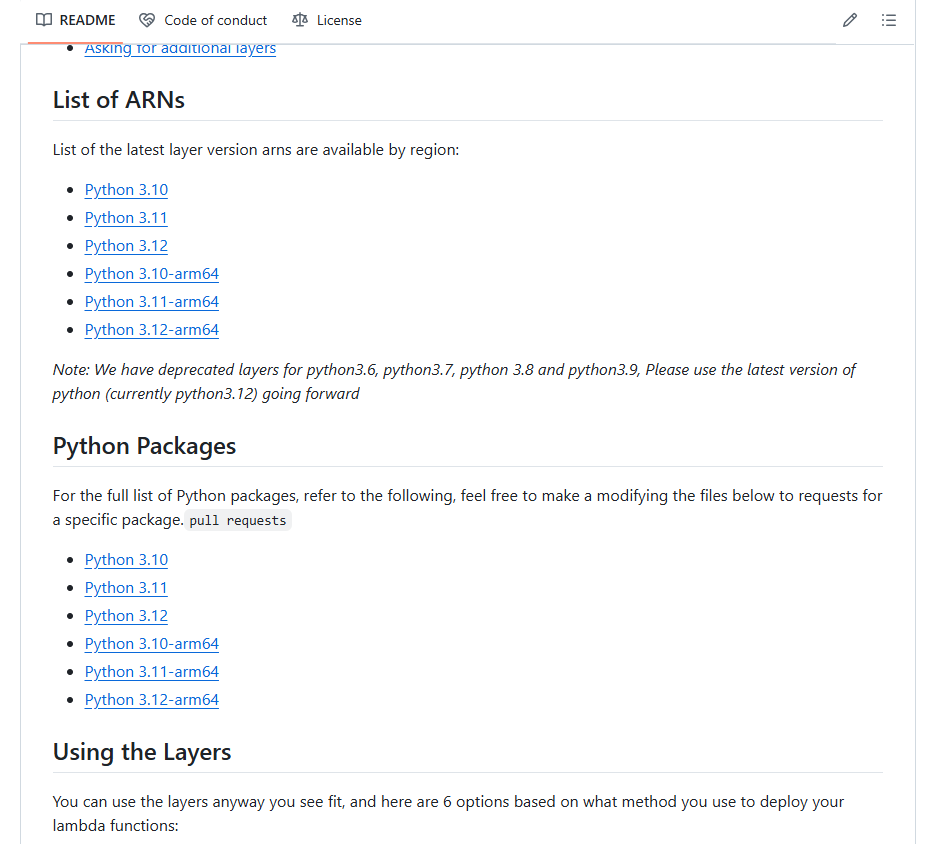The width and height of the screenshot is (927, 844).
Task: Open Python 3.10 link under Python Packages
Action: 126,560
